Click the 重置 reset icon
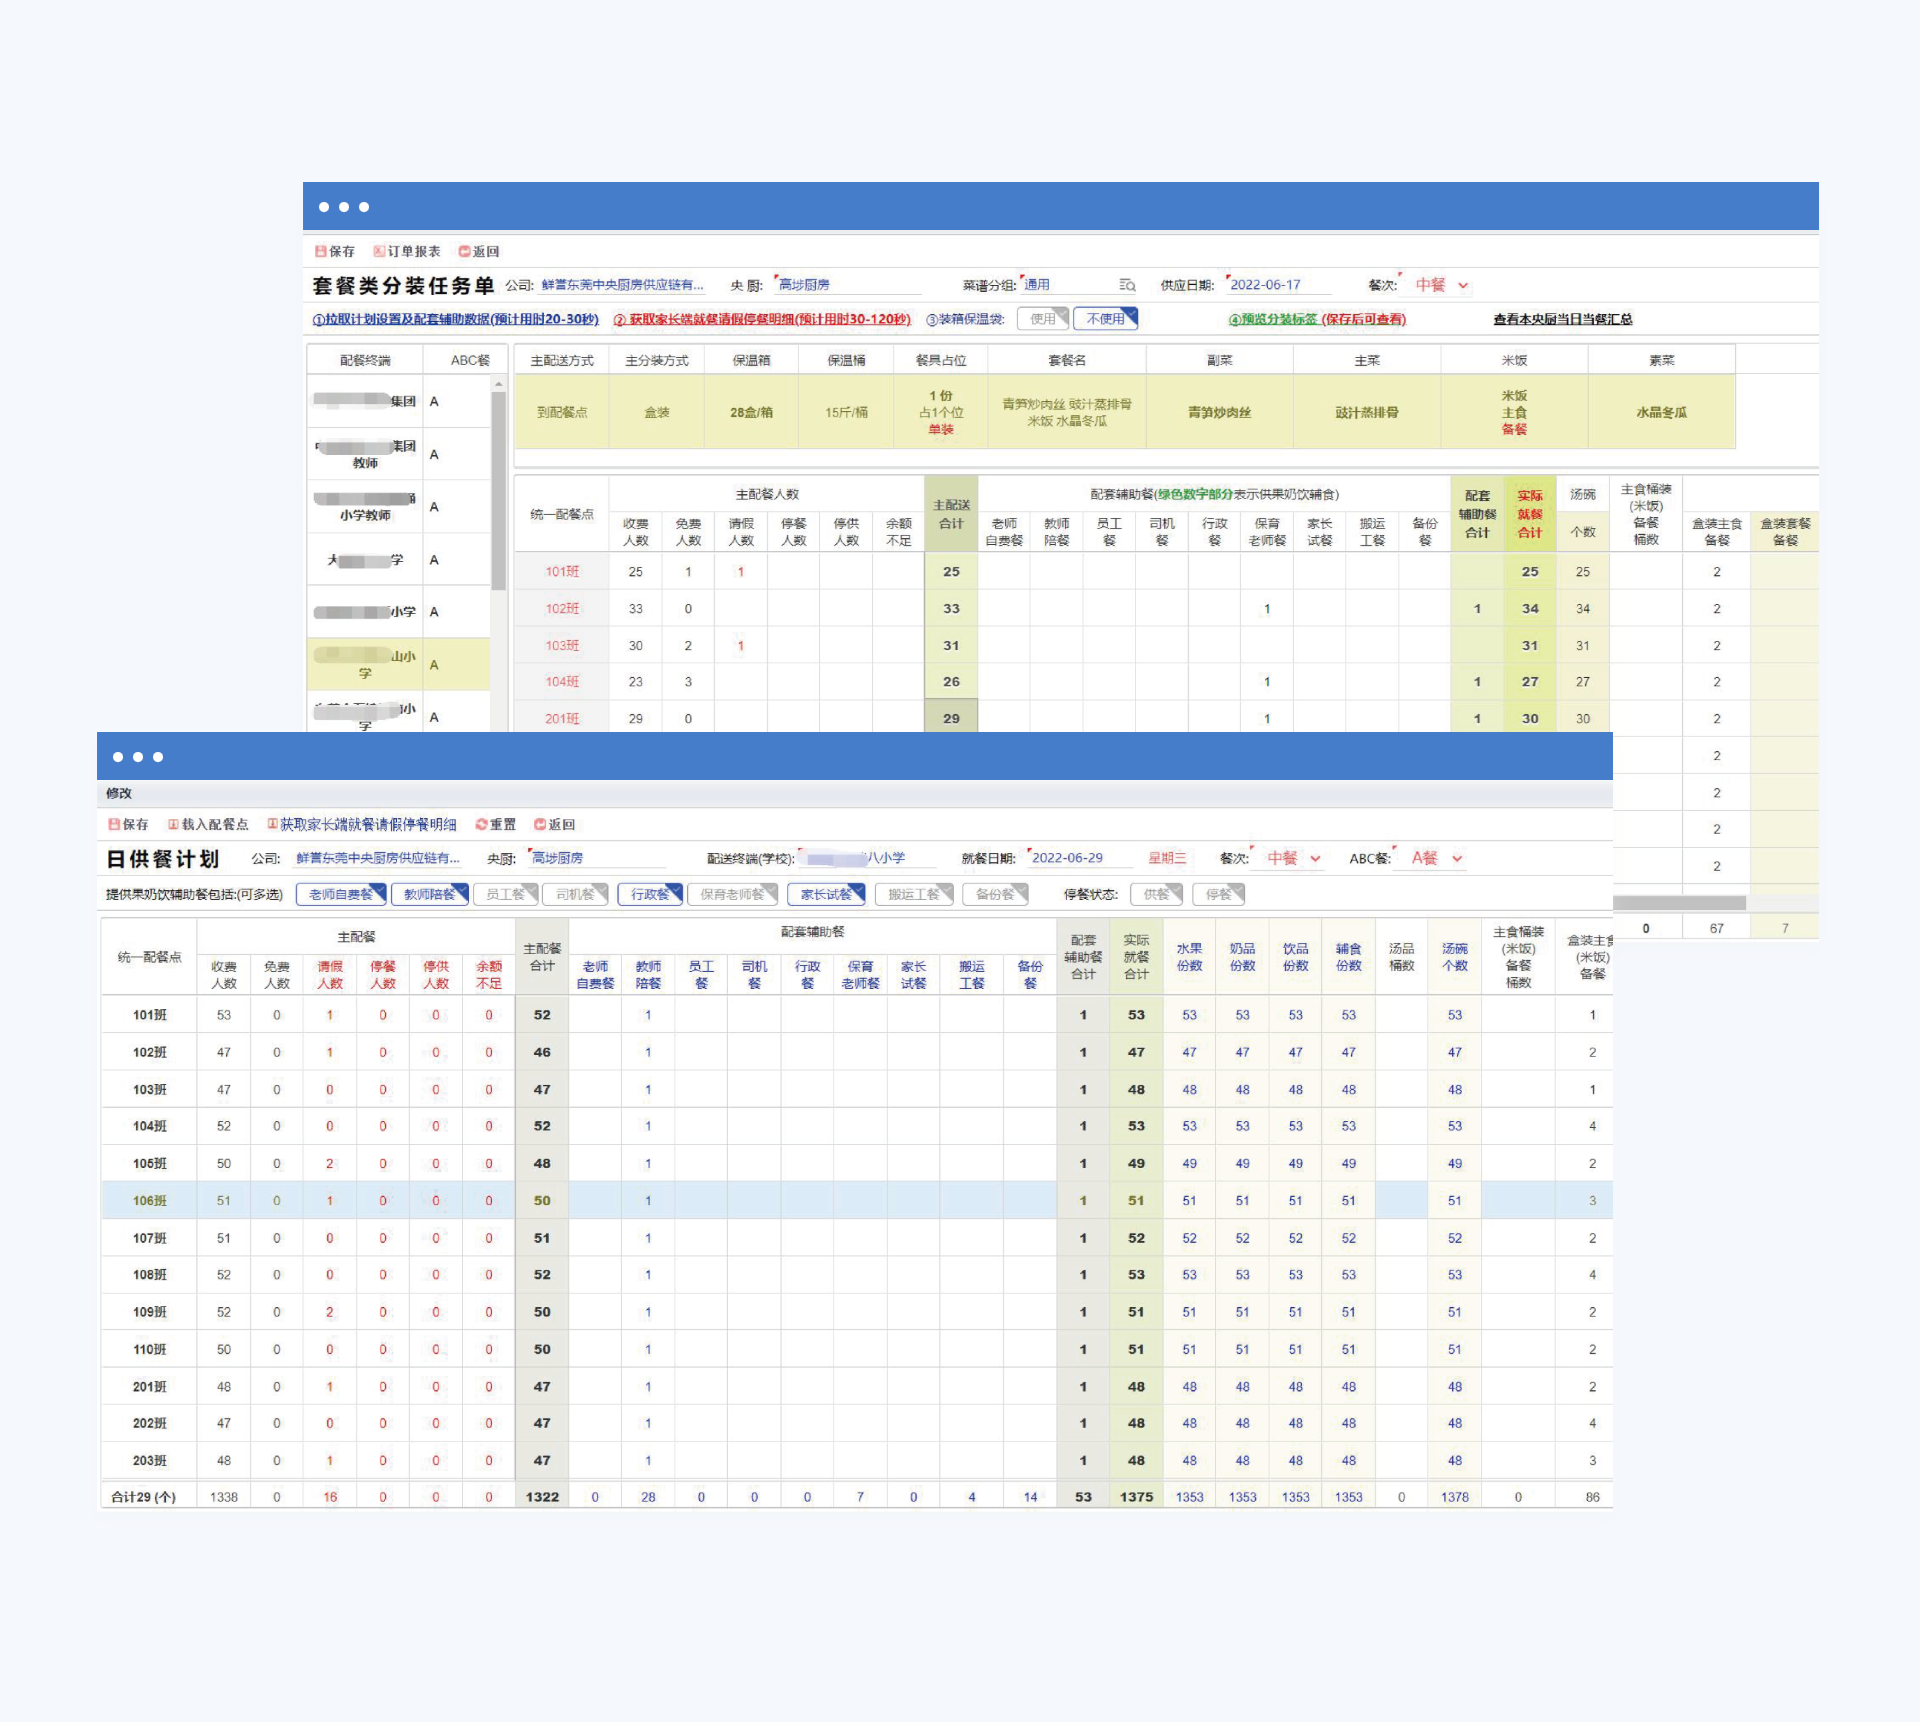1920x1722 pixels. (x=481, y=825)
